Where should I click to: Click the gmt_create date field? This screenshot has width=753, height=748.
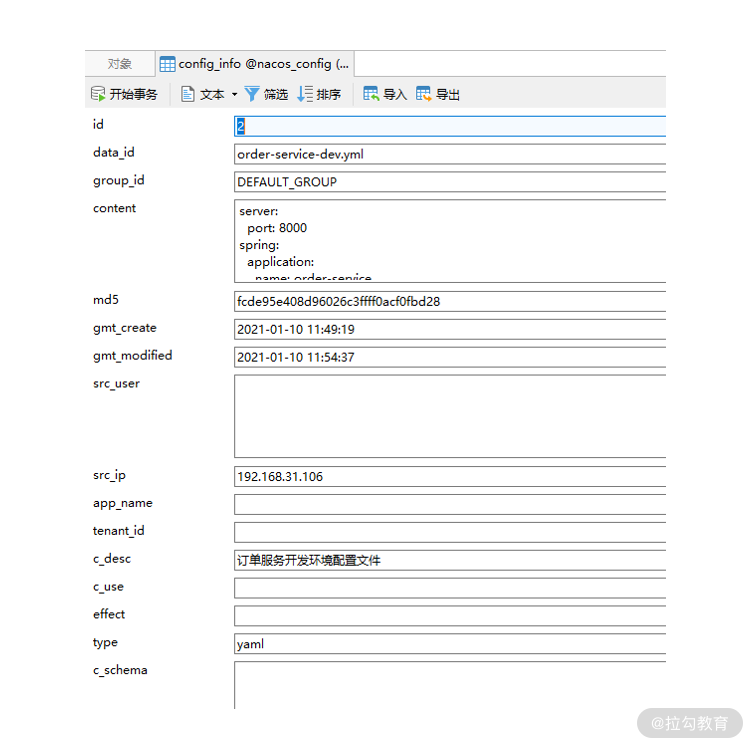click(x=450, y=329)
